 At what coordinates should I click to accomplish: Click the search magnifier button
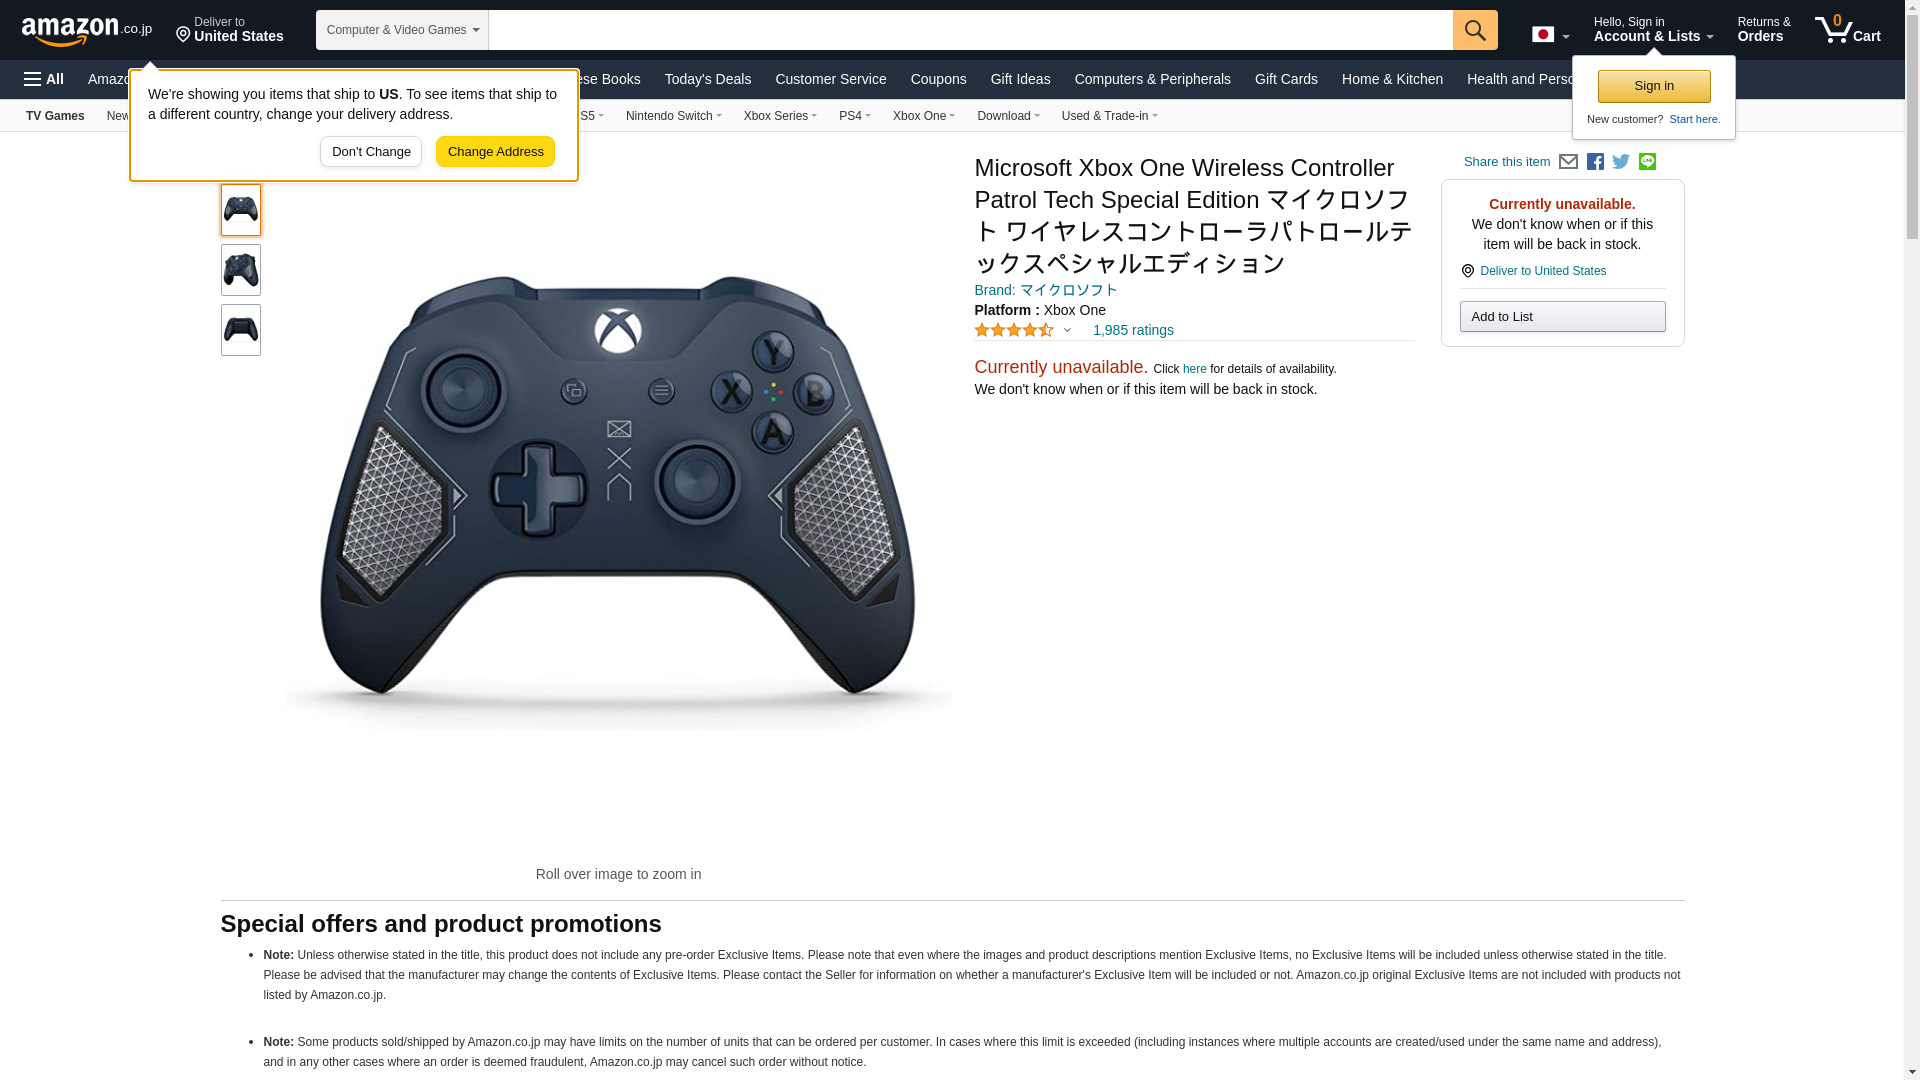(x=1475, y=30)
